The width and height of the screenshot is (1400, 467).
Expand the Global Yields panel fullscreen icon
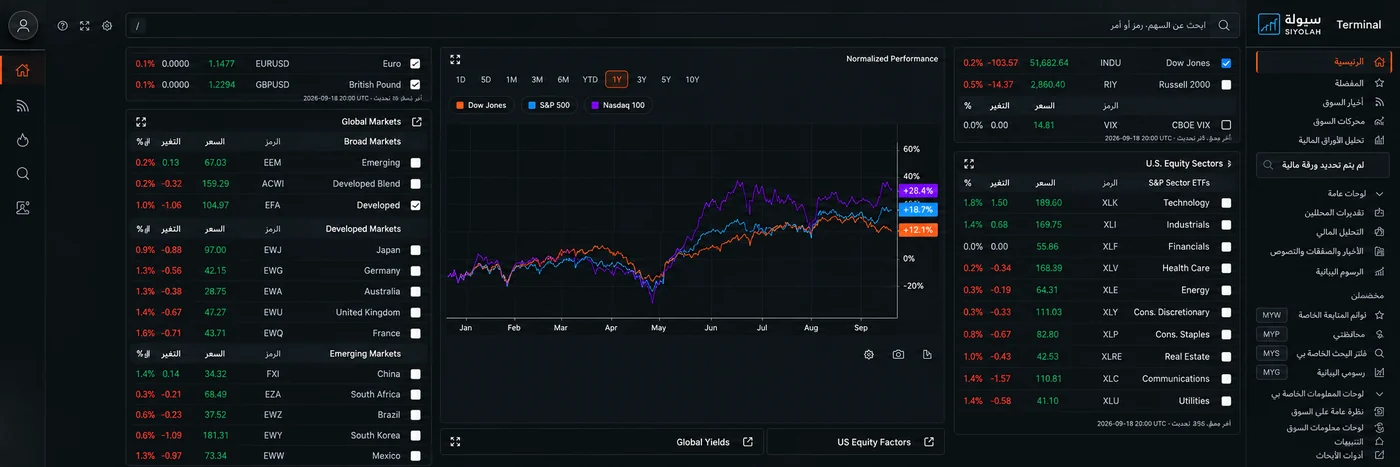455,442
